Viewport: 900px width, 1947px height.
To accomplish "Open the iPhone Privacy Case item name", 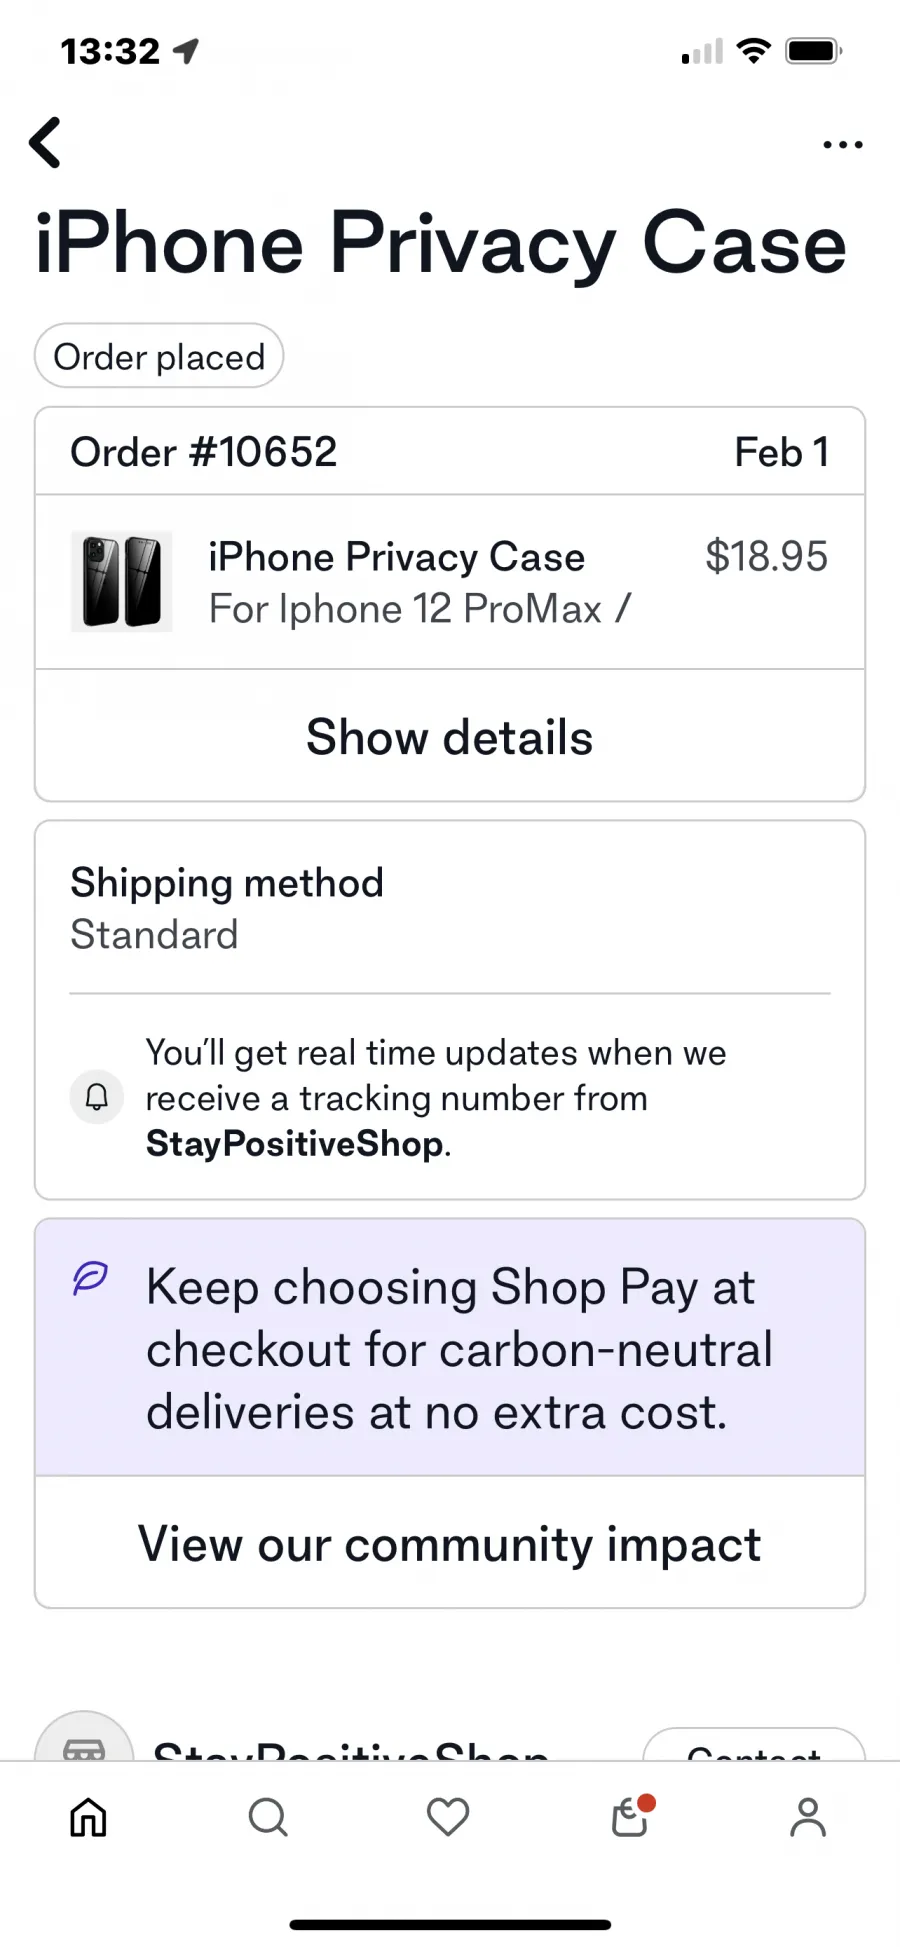I will click(x=397, y=556).
